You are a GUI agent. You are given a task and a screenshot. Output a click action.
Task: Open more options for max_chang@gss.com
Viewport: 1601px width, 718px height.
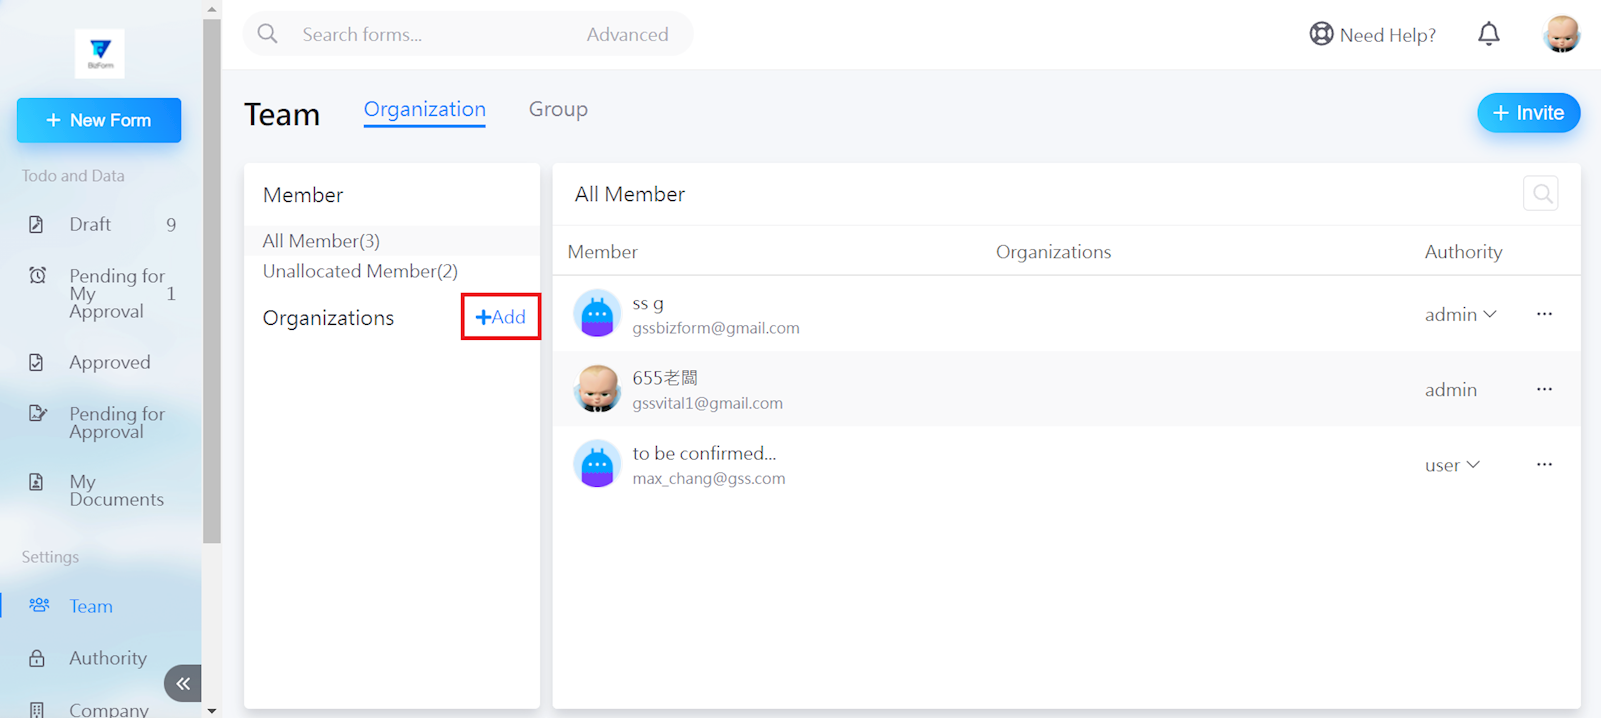click(1544, 465)
